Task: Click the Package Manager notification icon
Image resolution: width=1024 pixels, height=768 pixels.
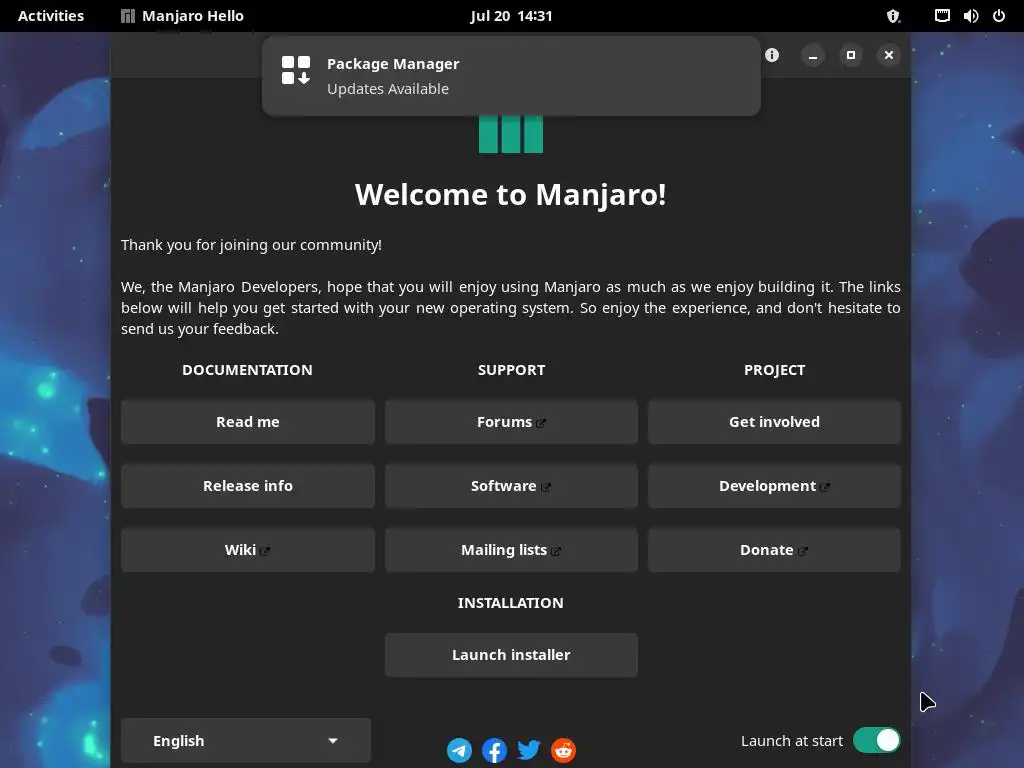Action: (296, 70)
